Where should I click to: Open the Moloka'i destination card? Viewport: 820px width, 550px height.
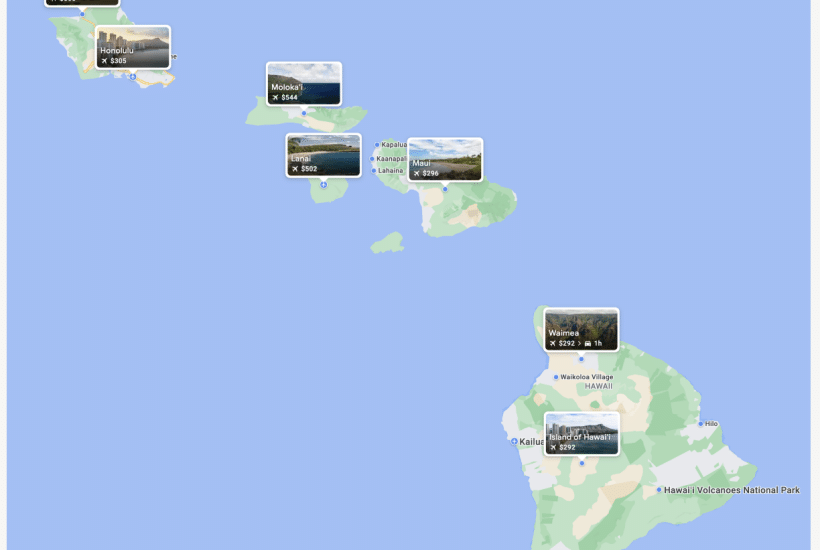pos(304,84)
